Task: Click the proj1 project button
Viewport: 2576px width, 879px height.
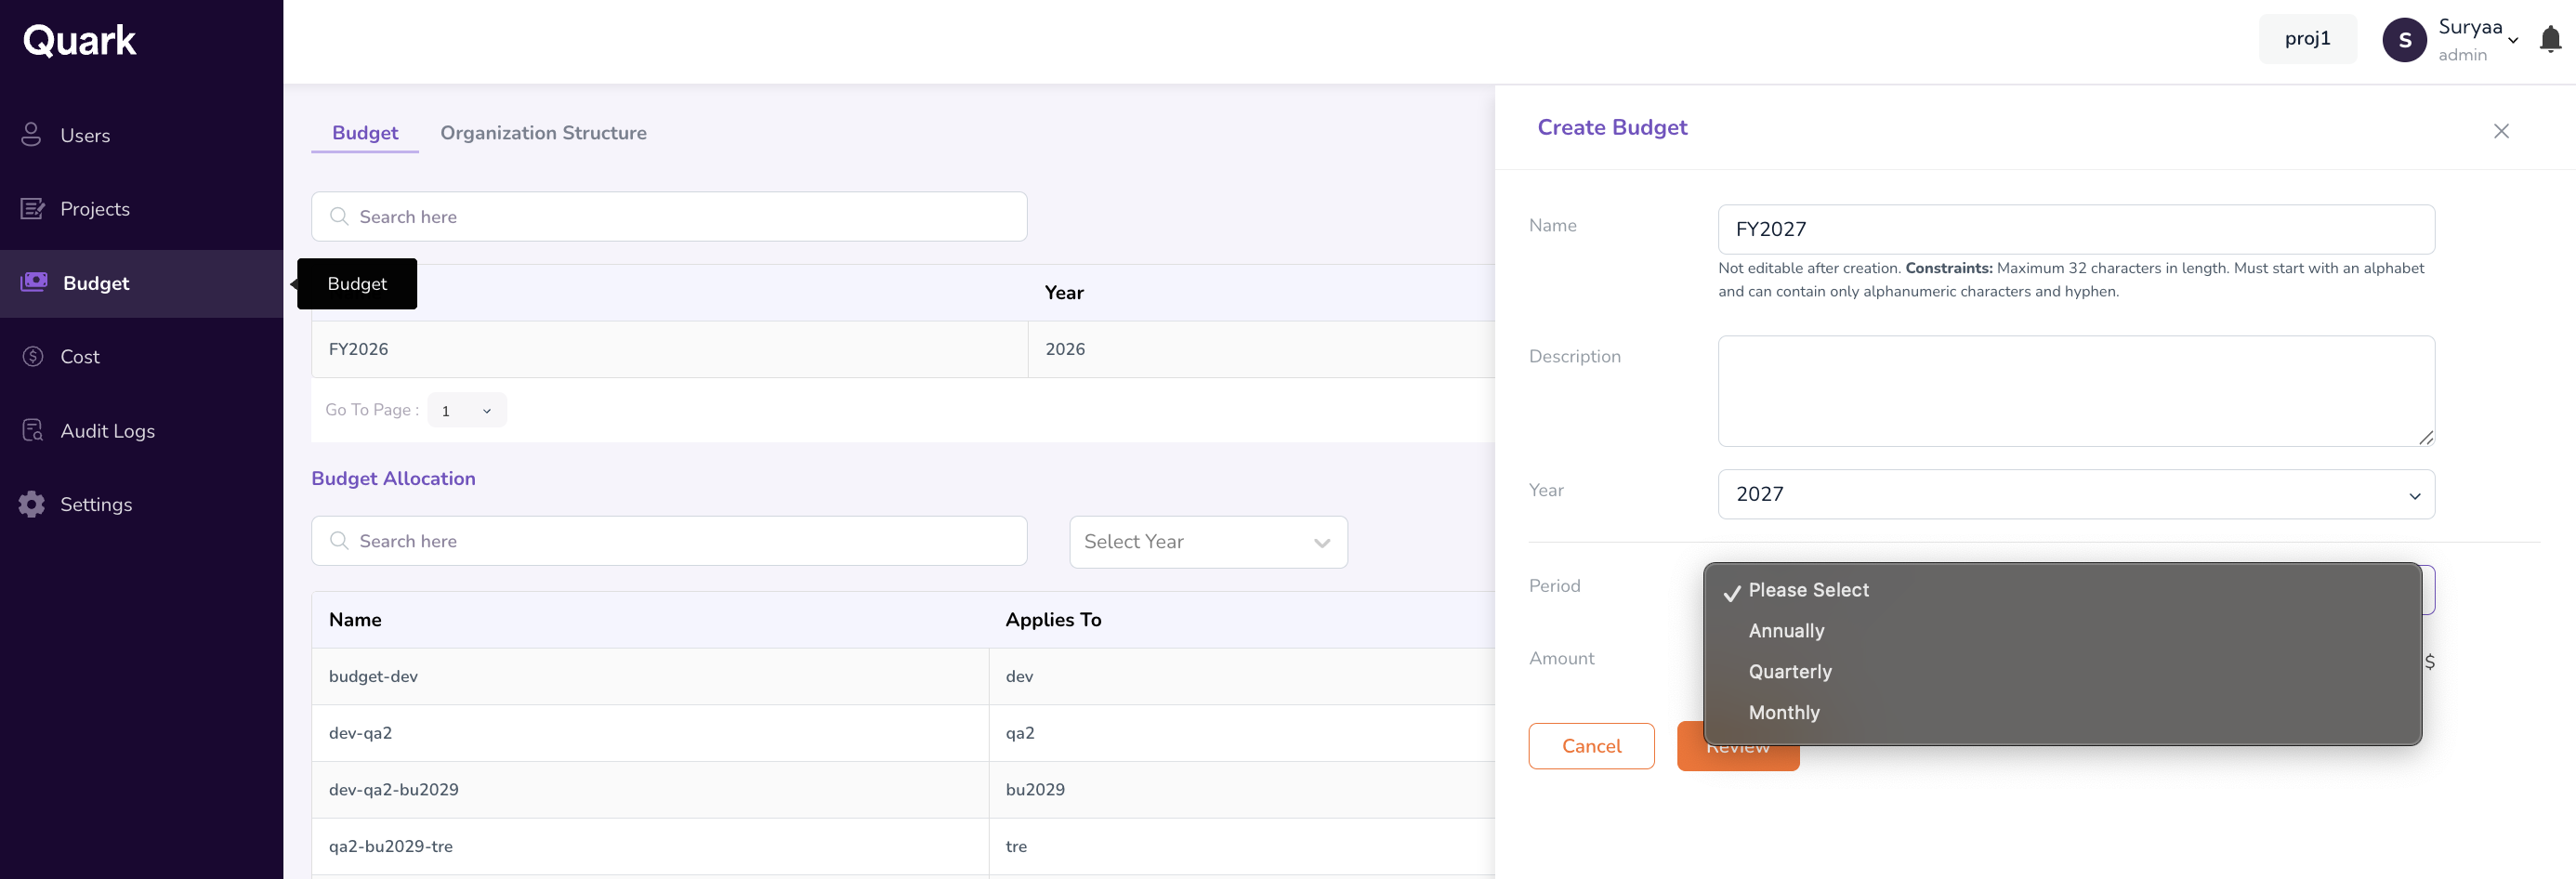Action: (x=2307, y=38)
